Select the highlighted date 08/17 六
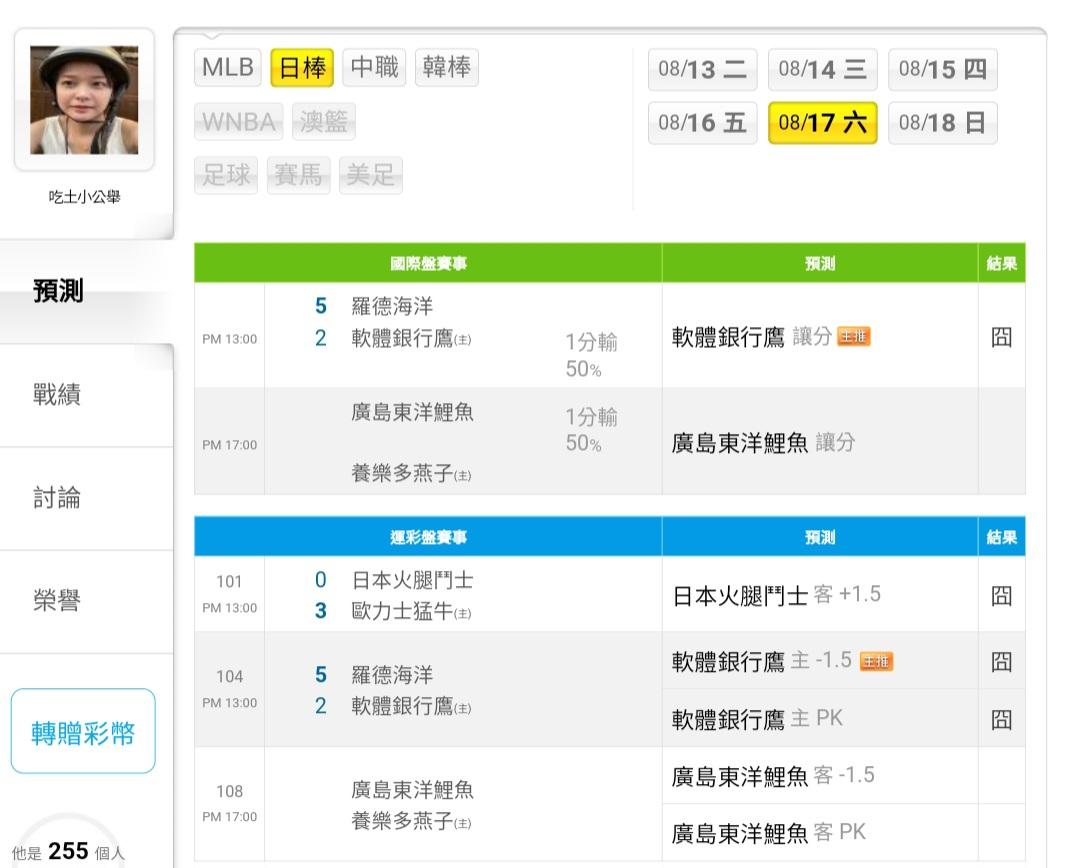This screenshot has height=868, width=1080. pyautogui.click(x=822, y=123)
